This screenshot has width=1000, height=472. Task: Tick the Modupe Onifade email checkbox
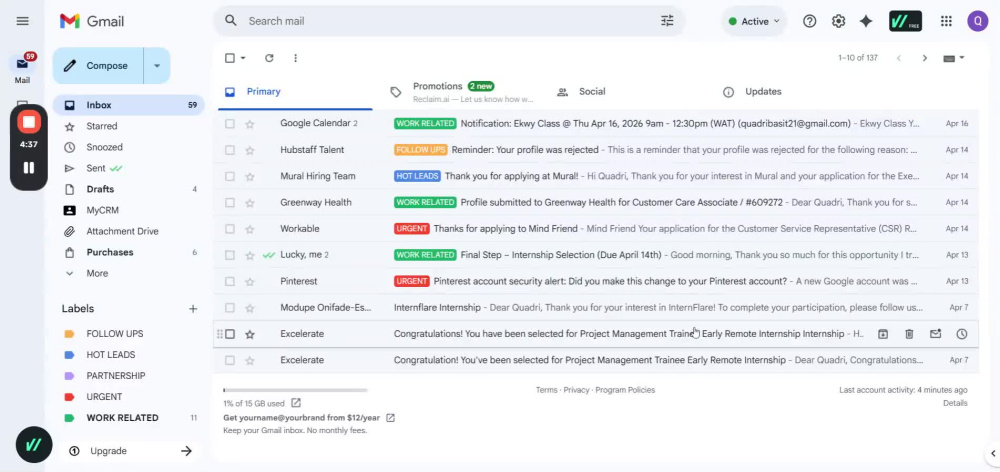pos(230,307)
